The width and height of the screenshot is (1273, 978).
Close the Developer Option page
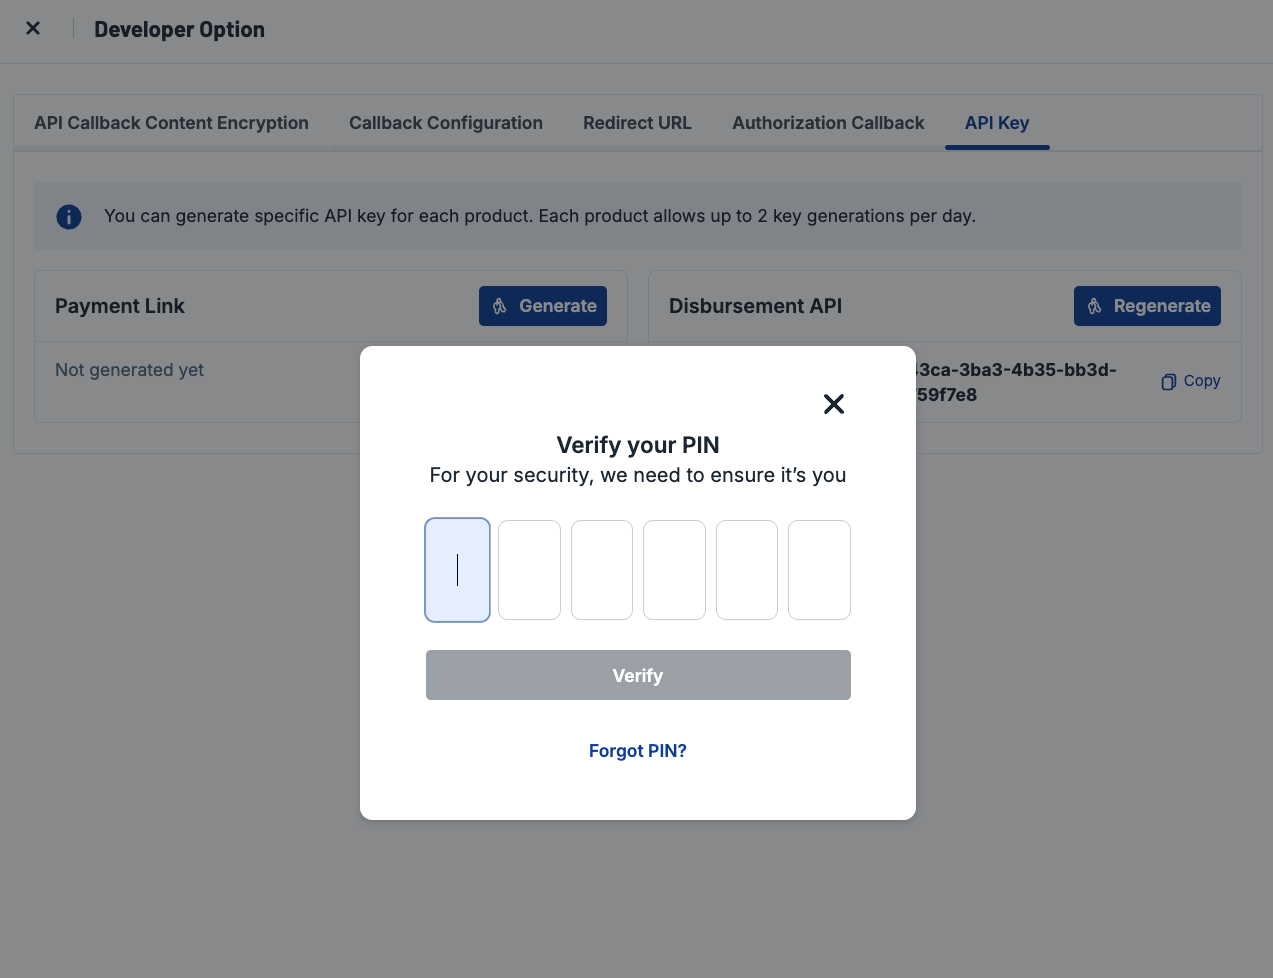(x=33, y=28)
